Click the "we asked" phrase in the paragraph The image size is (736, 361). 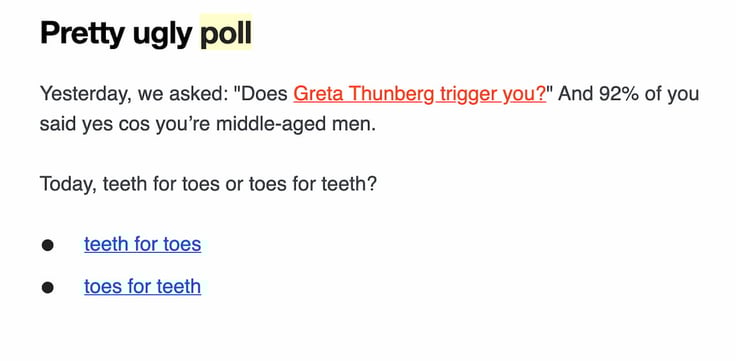(183, 94)
